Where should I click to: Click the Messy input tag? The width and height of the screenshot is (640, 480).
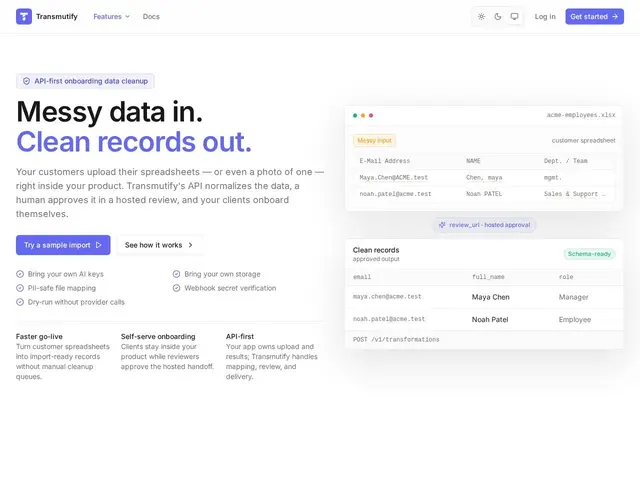[x=374, y=140]
